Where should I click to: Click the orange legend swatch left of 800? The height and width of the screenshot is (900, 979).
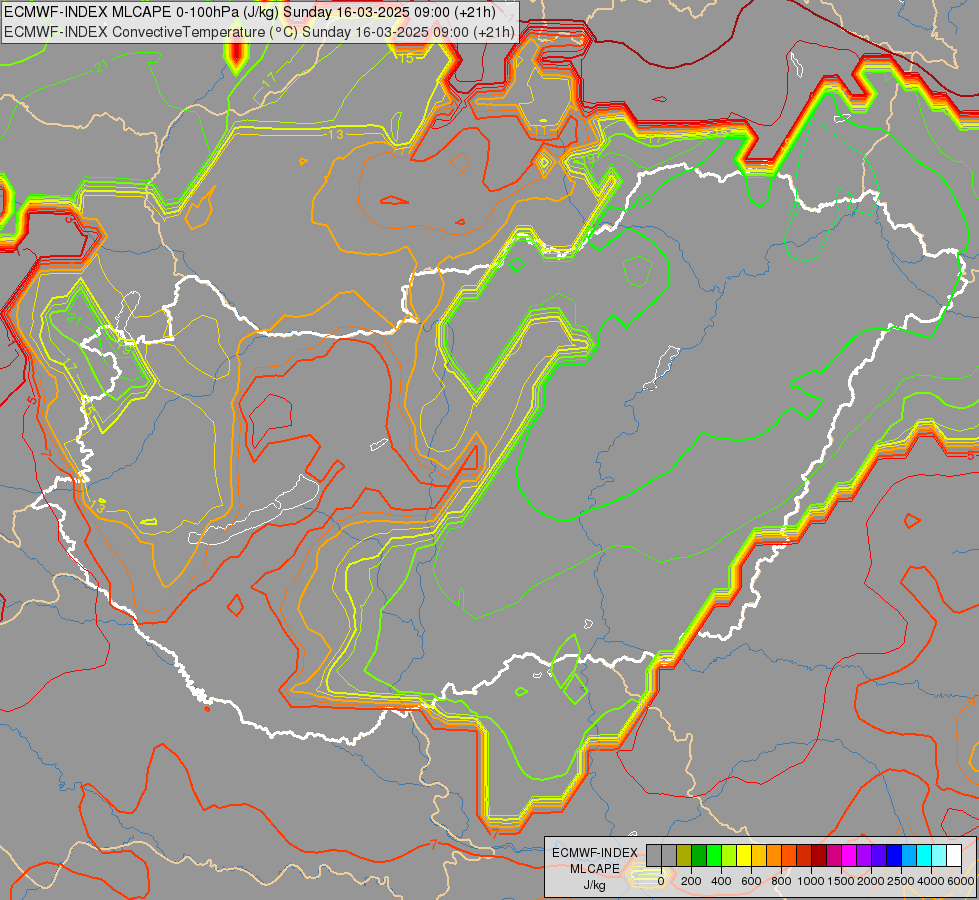click(x=774, y=855)
